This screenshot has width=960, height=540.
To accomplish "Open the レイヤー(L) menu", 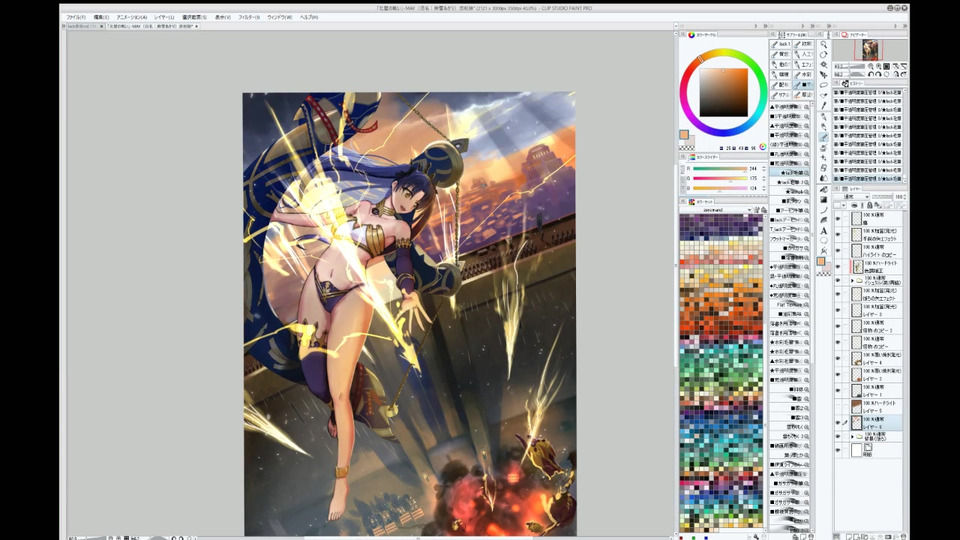I will pos(164,17).
